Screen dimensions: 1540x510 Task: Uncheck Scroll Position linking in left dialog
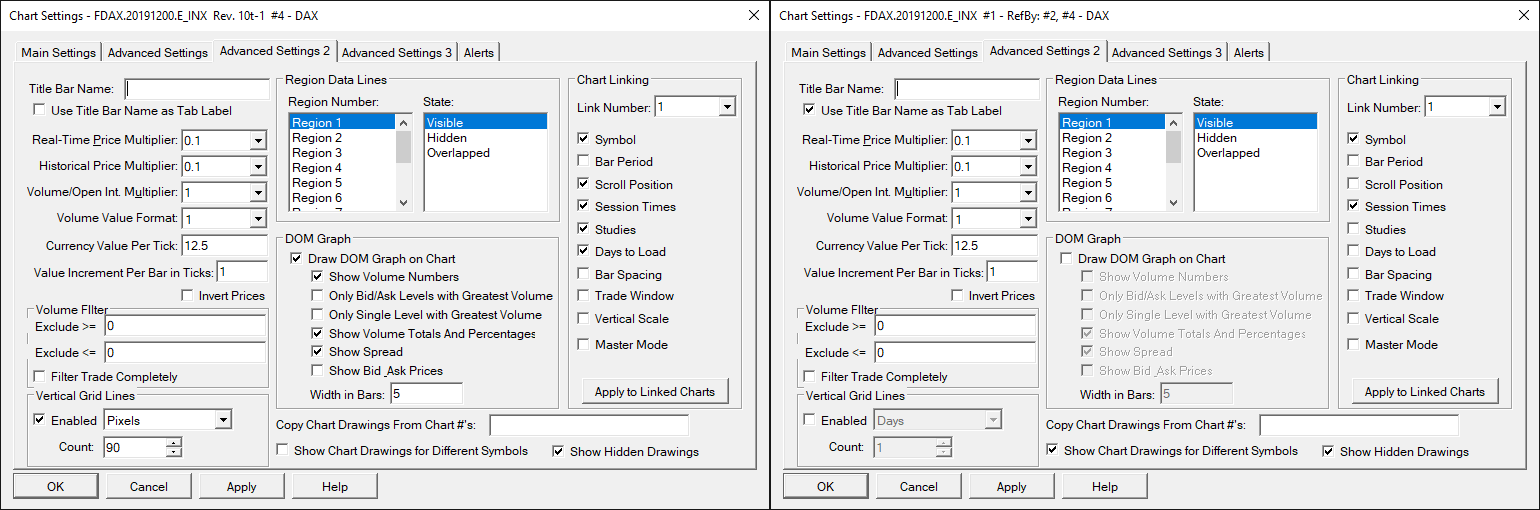coord(583,185)
